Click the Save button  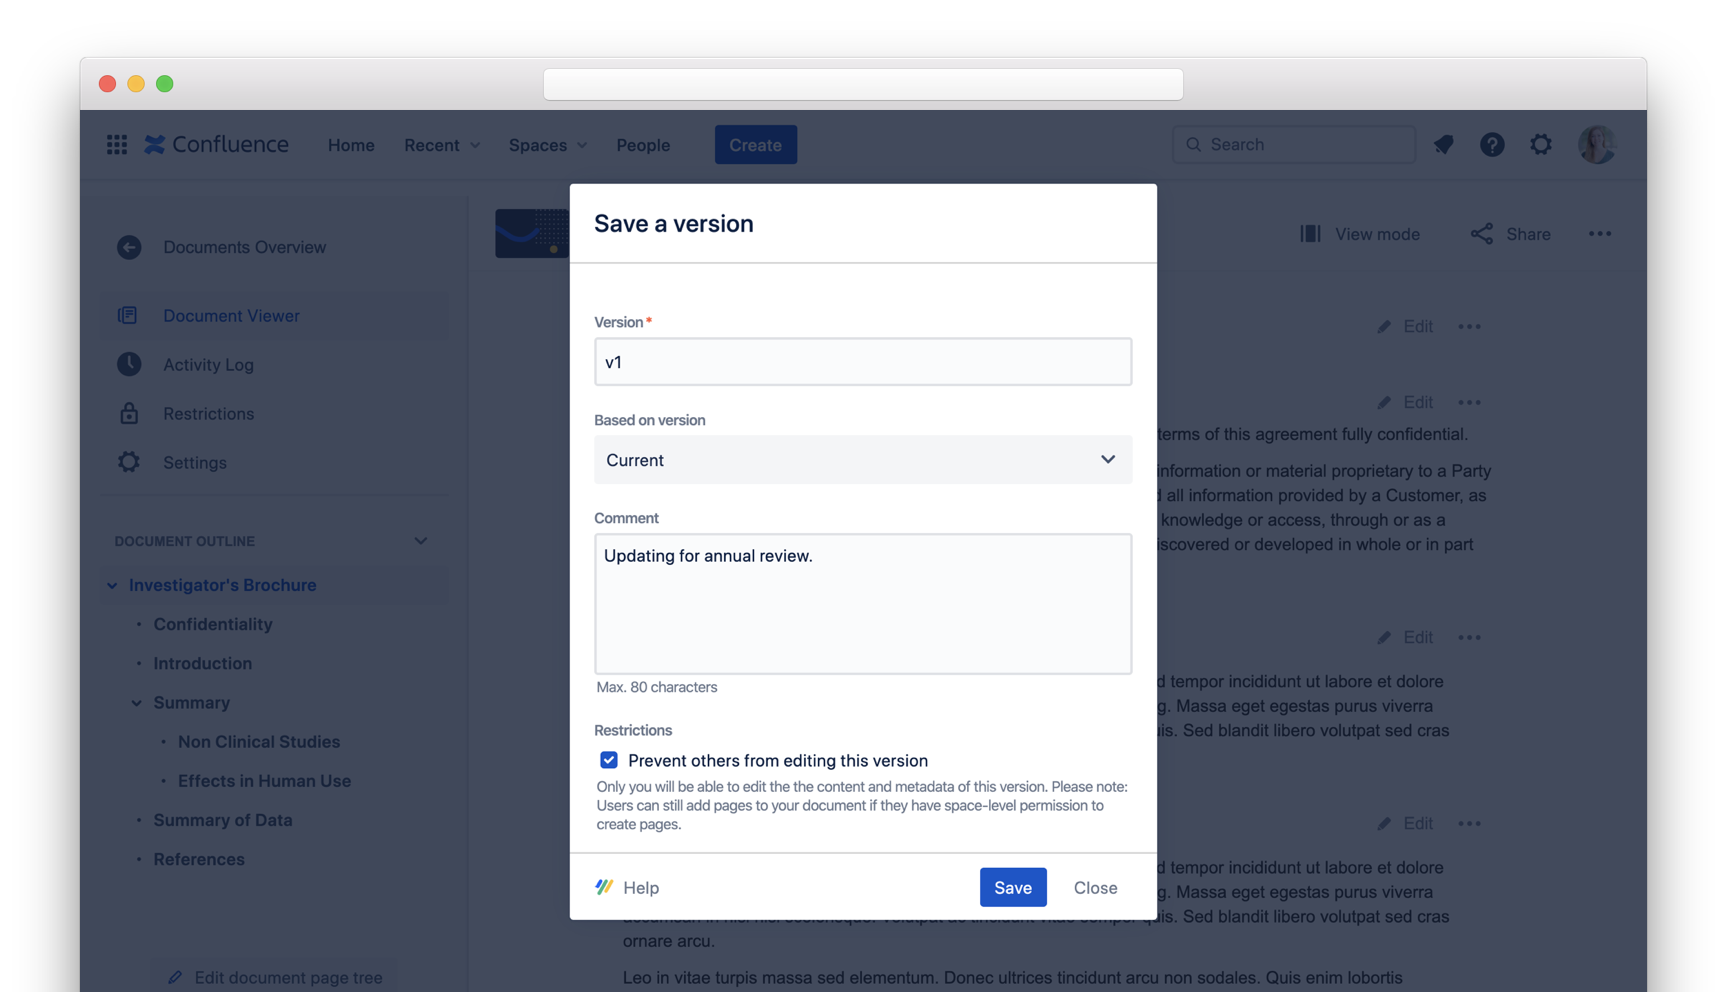click(1012, 887)
